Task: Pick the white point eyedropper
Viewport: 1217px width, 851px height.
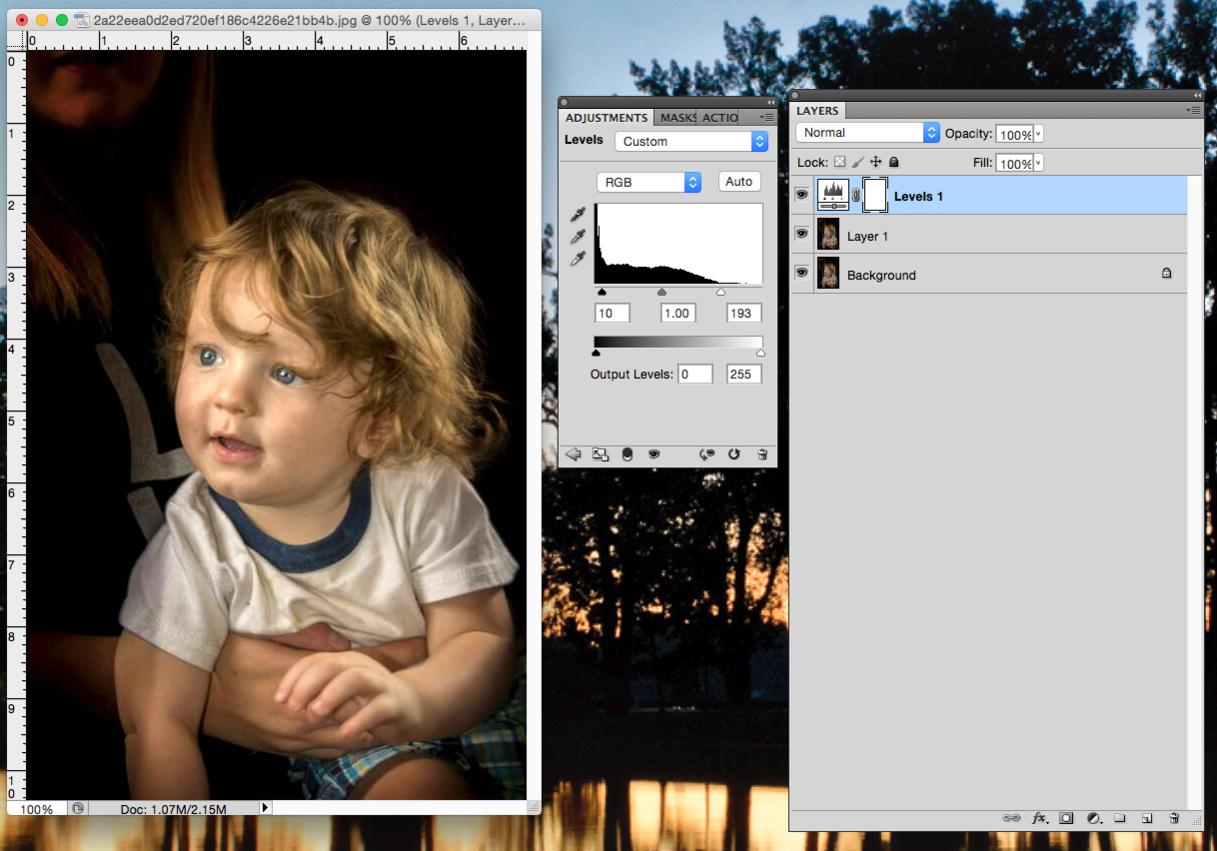Action: click(577, 260)
